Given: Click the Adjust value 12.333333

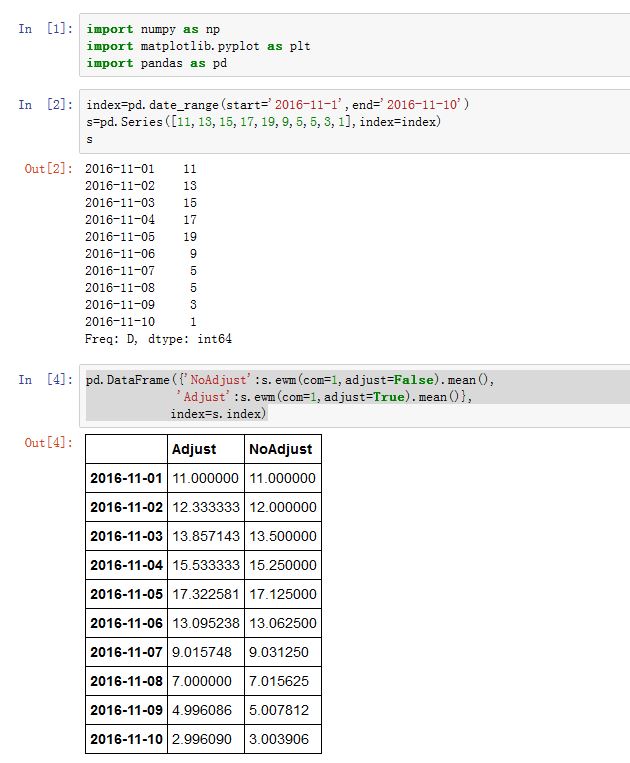Looking at the screenshot, I should tap(206, 507).
